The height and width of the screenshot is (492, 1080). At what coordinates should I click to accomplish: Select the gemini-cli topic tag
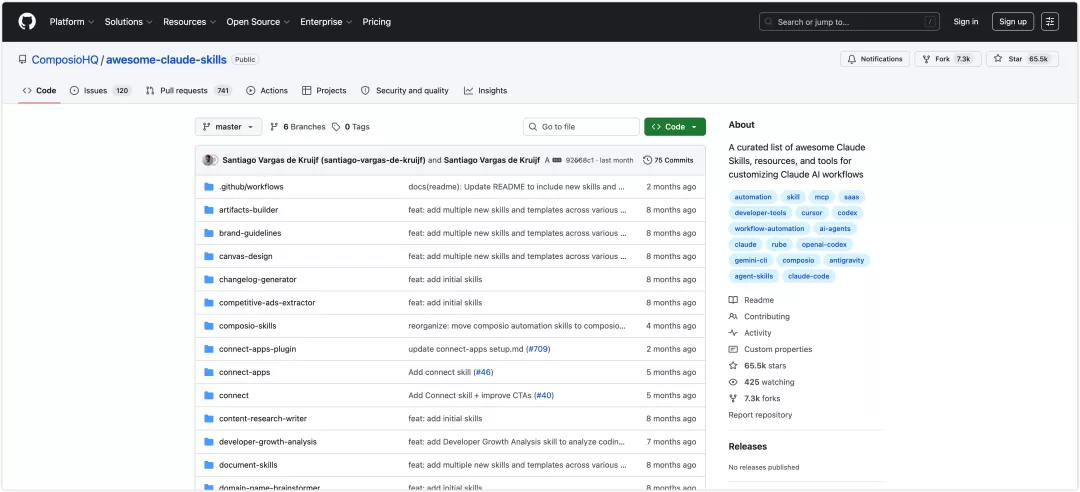pos(751,260)
